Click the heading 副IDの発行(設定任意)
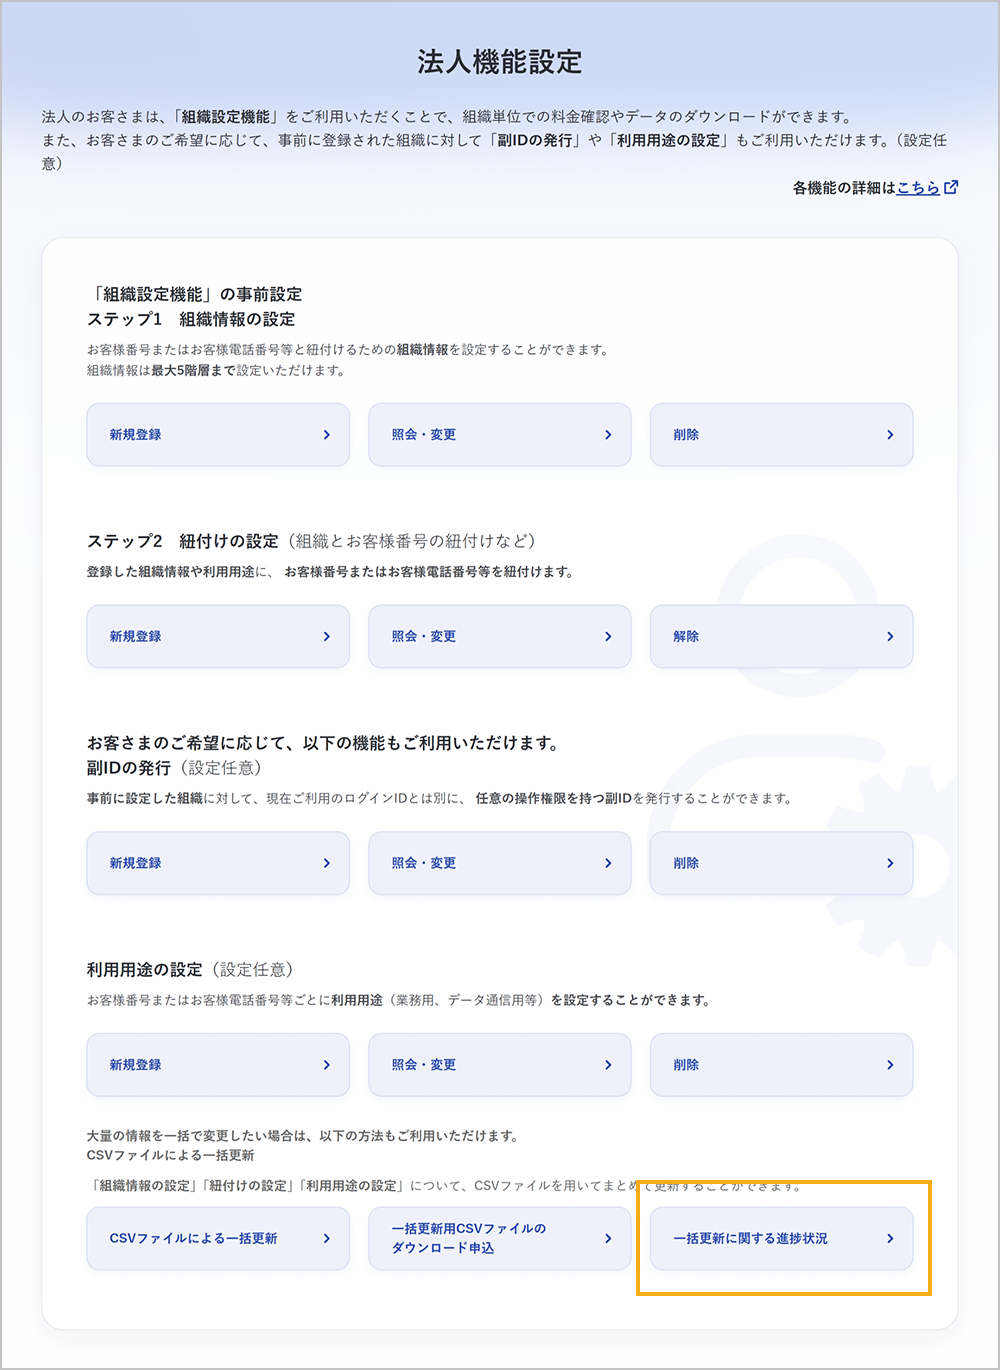This screenshot has width=1000, height=1370. click(175, 768)
